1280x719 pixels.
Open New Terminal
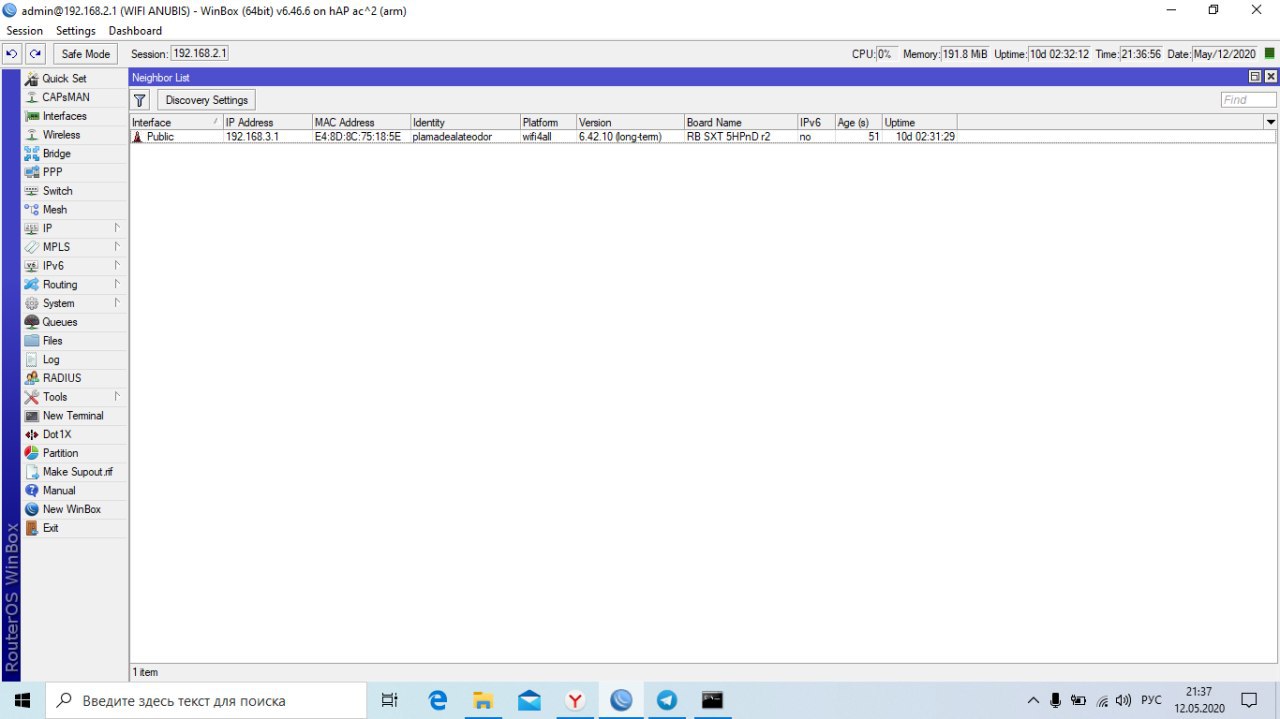pos(74,416)
